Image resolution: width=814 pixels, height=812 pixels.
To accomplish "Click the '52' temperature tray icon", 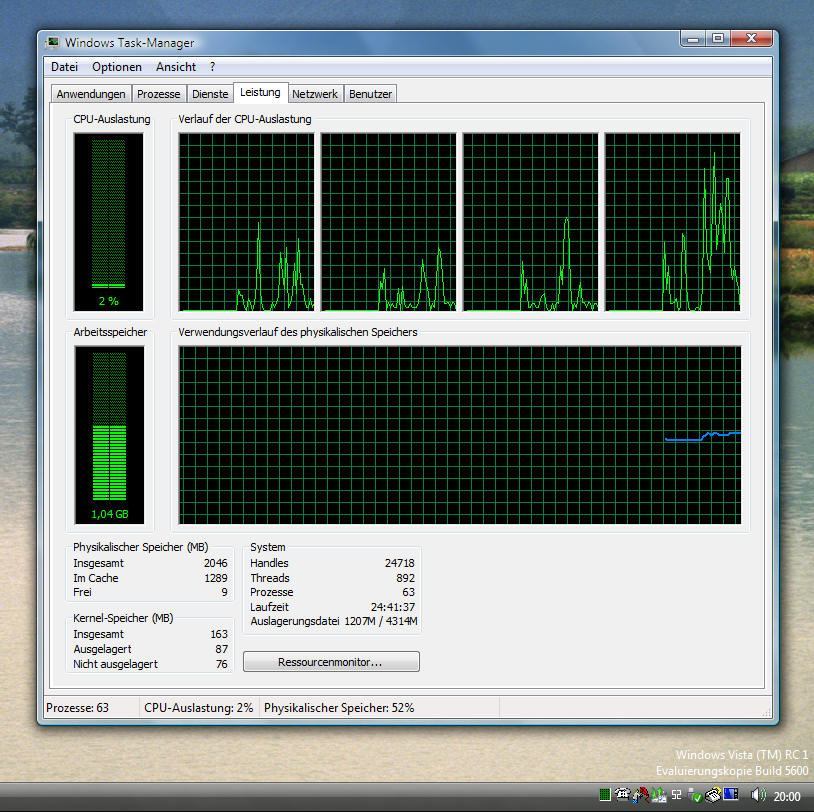I will [676, 794].
